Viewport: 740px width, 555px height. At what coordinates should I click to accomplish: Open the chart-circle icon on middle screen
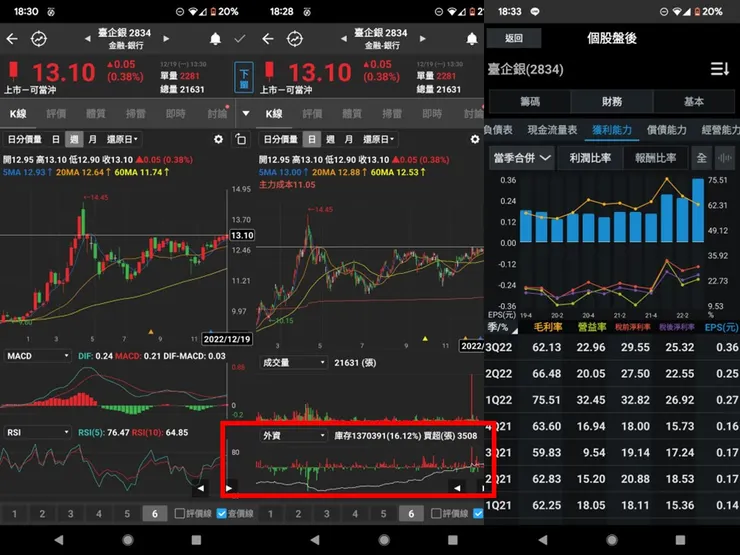point(295,39)
